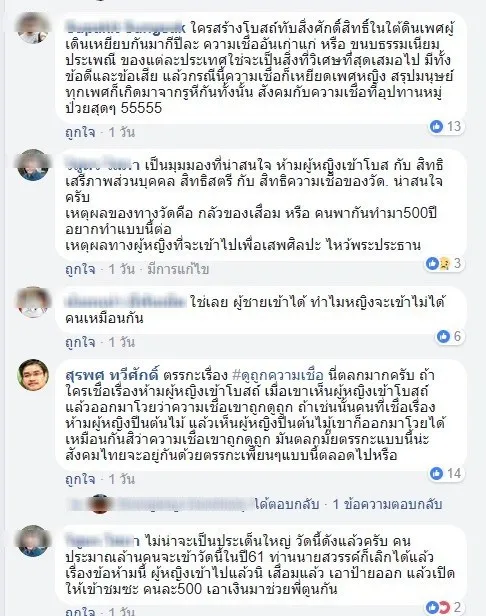Open สุรพศ ทวีศักดิ์ profile picture
Image resolution: width=486 pixels, height=616 pixels.
pos(33,375)
